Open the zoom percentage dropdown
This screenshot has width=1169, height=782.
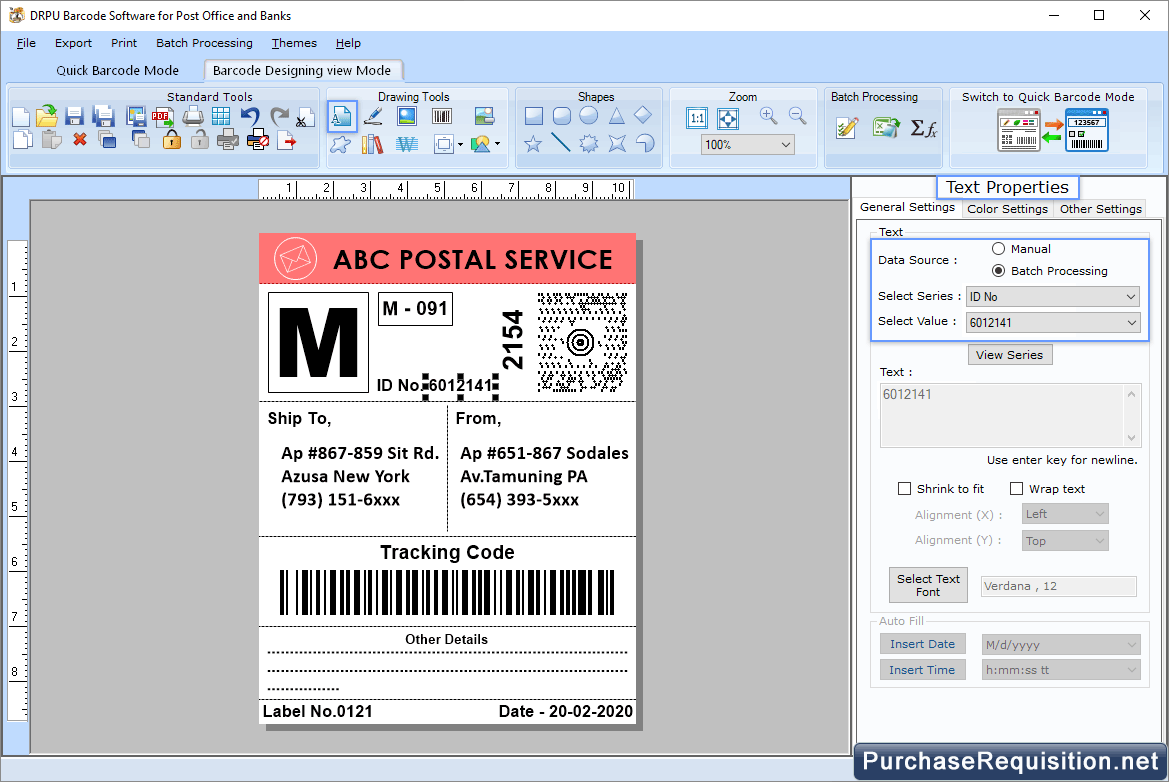[x=747, y=145]
